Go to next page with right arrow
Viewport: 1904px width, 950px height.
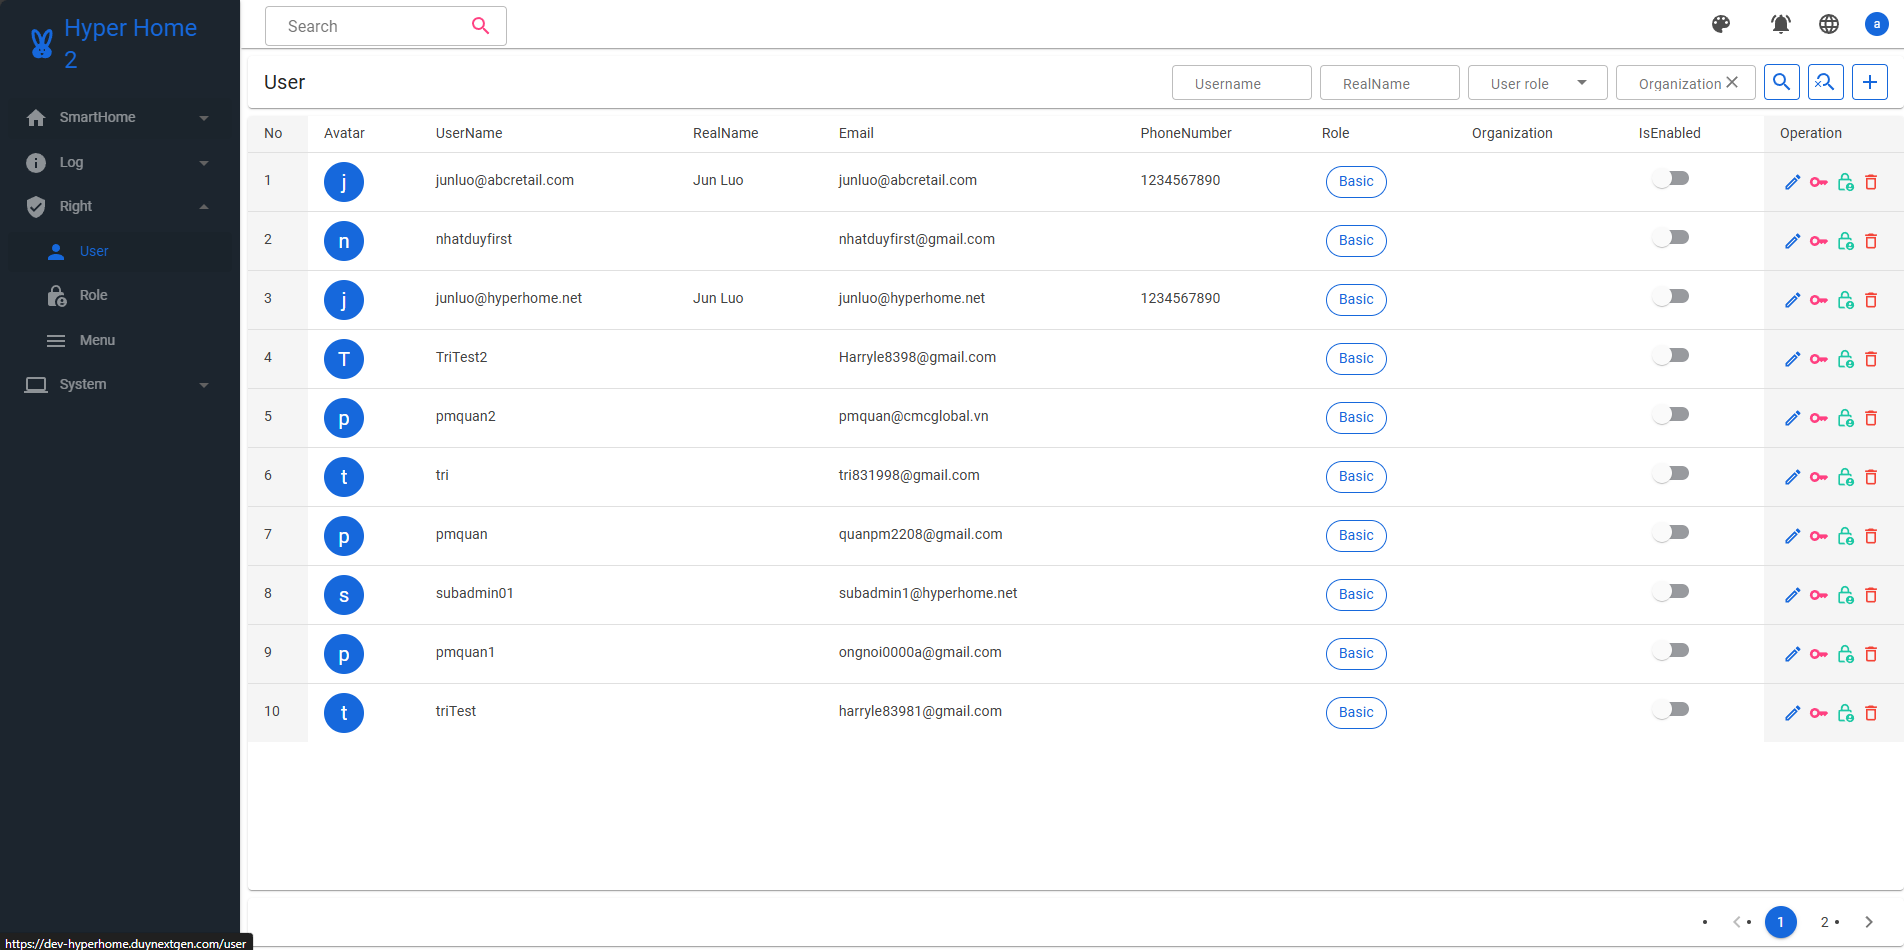[x=1869, y=922]
